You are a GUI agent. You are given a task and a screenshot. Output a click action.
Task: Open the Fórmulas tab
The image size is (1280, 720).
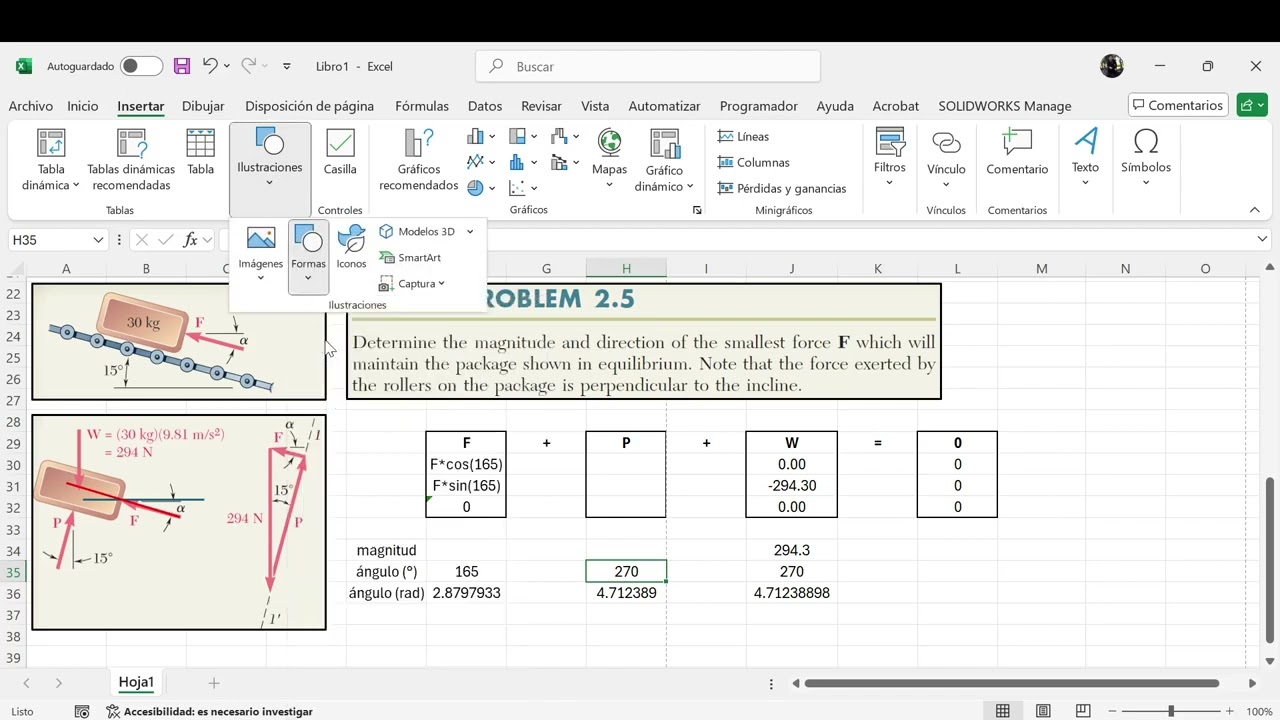[x=422, y=106]
